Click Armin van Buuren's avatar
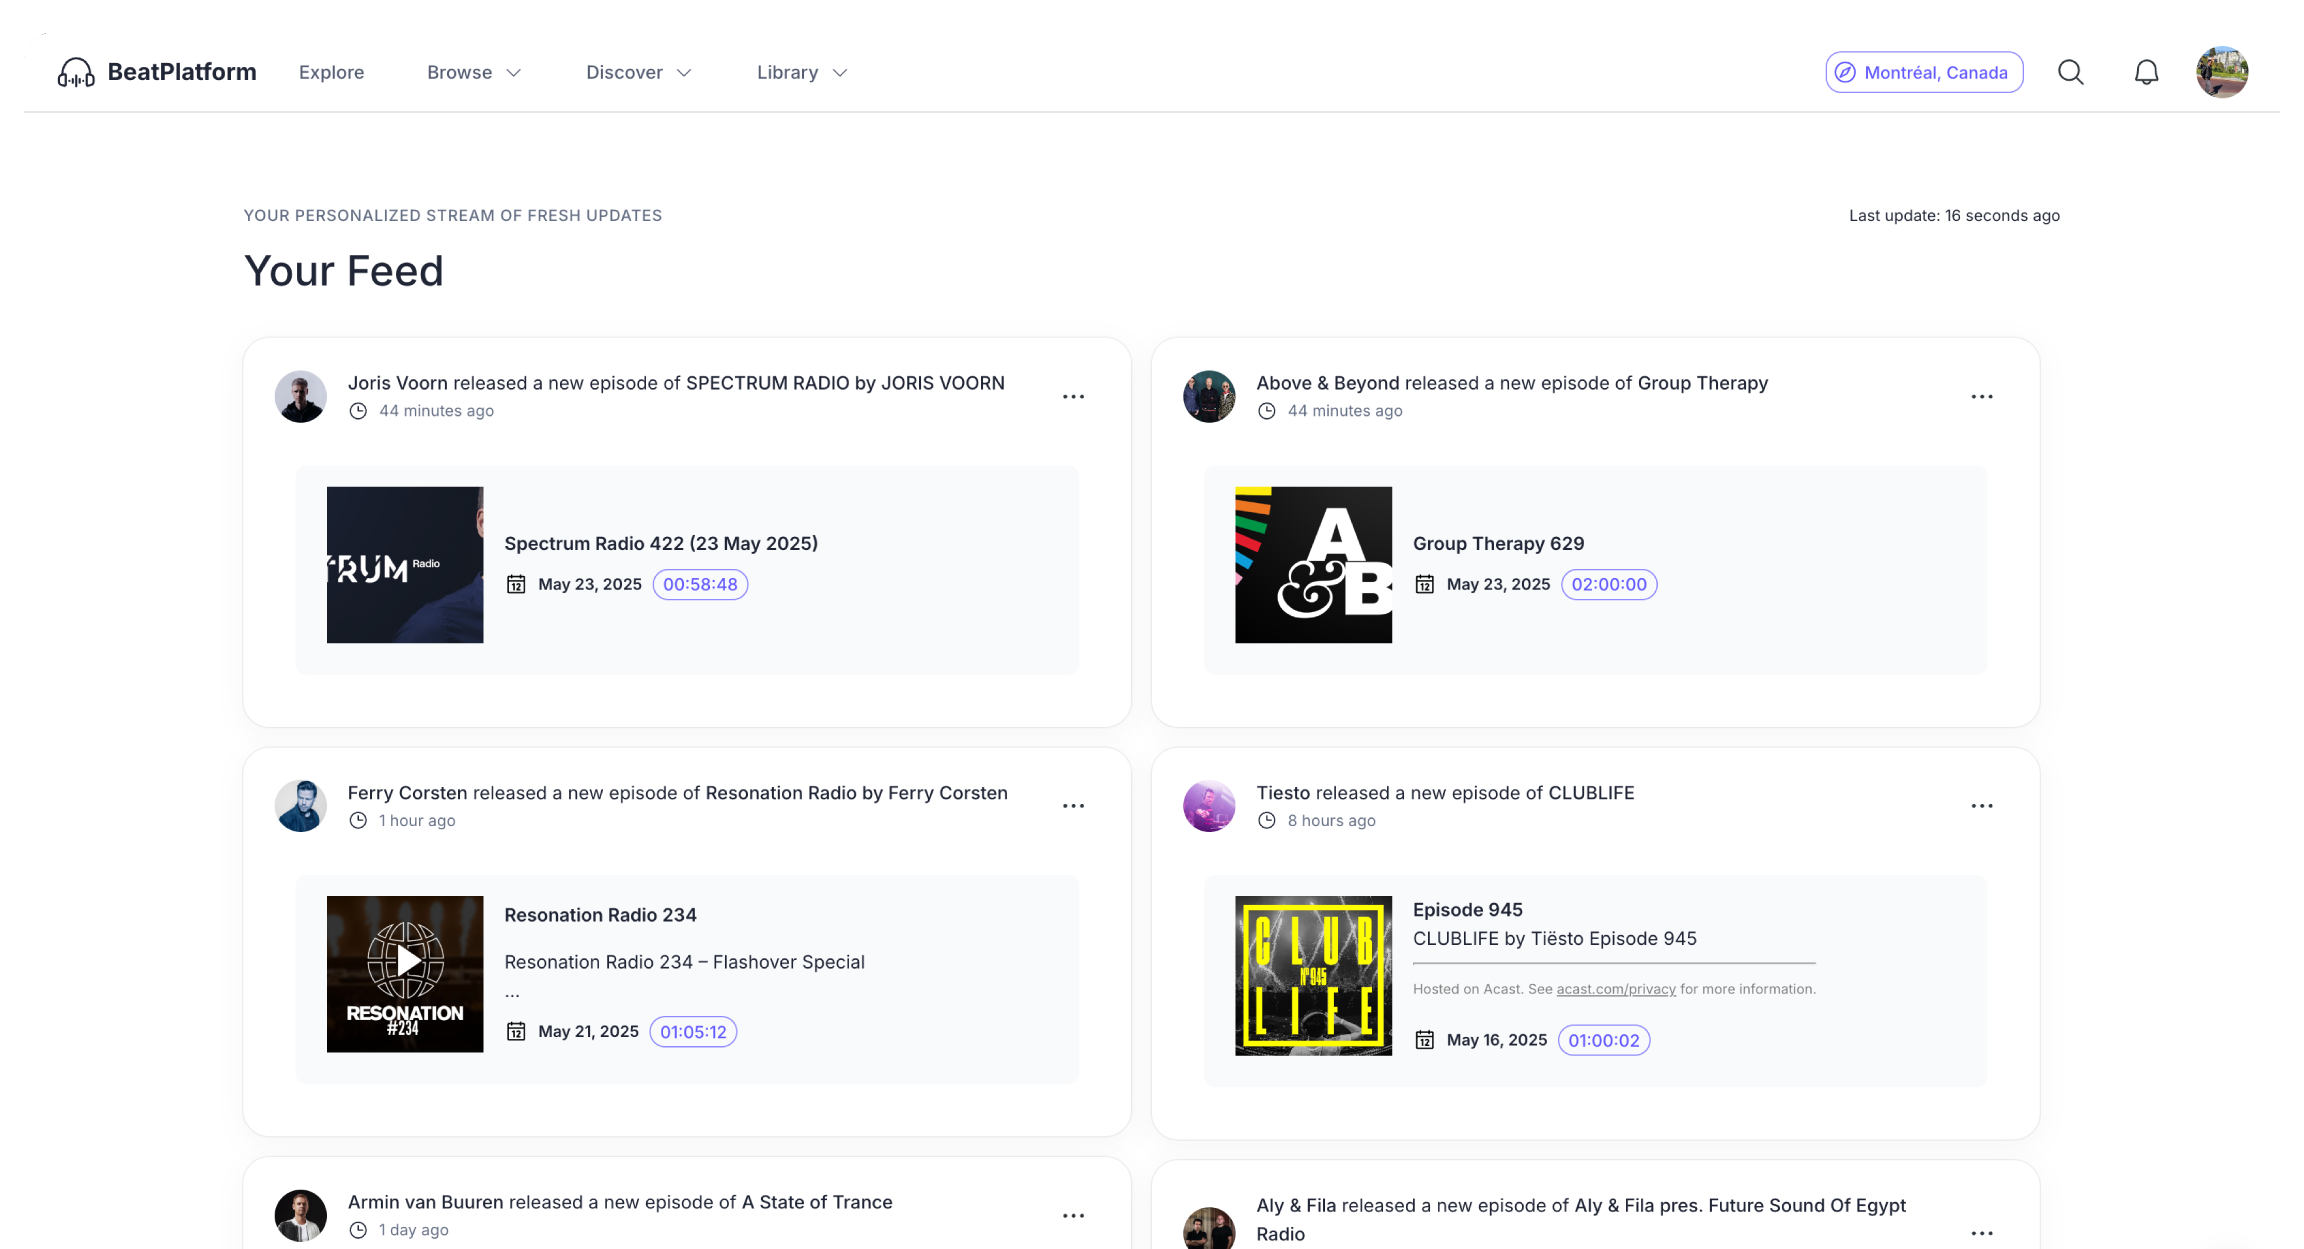The width and height of the screenshot is (2304, 1249). point(301,1216)
